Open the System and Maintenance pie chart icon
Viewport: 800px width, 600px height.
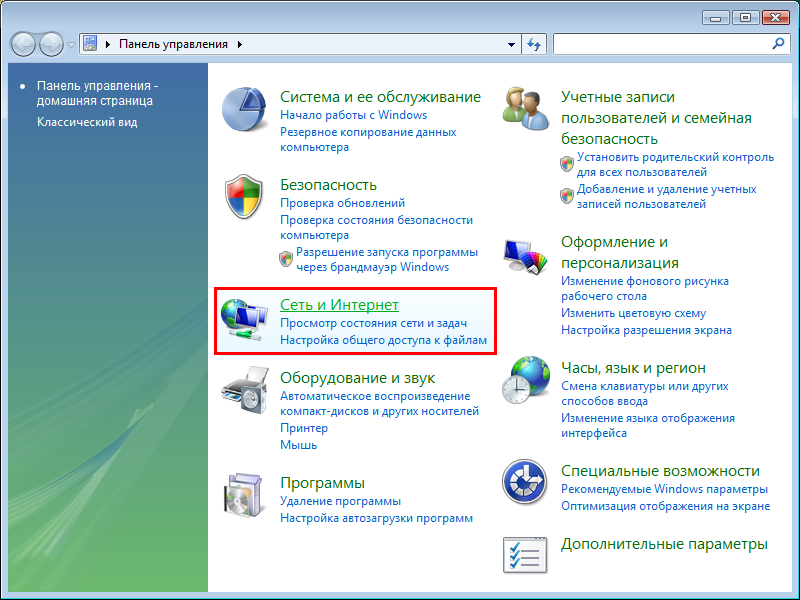tap(244, 109)
